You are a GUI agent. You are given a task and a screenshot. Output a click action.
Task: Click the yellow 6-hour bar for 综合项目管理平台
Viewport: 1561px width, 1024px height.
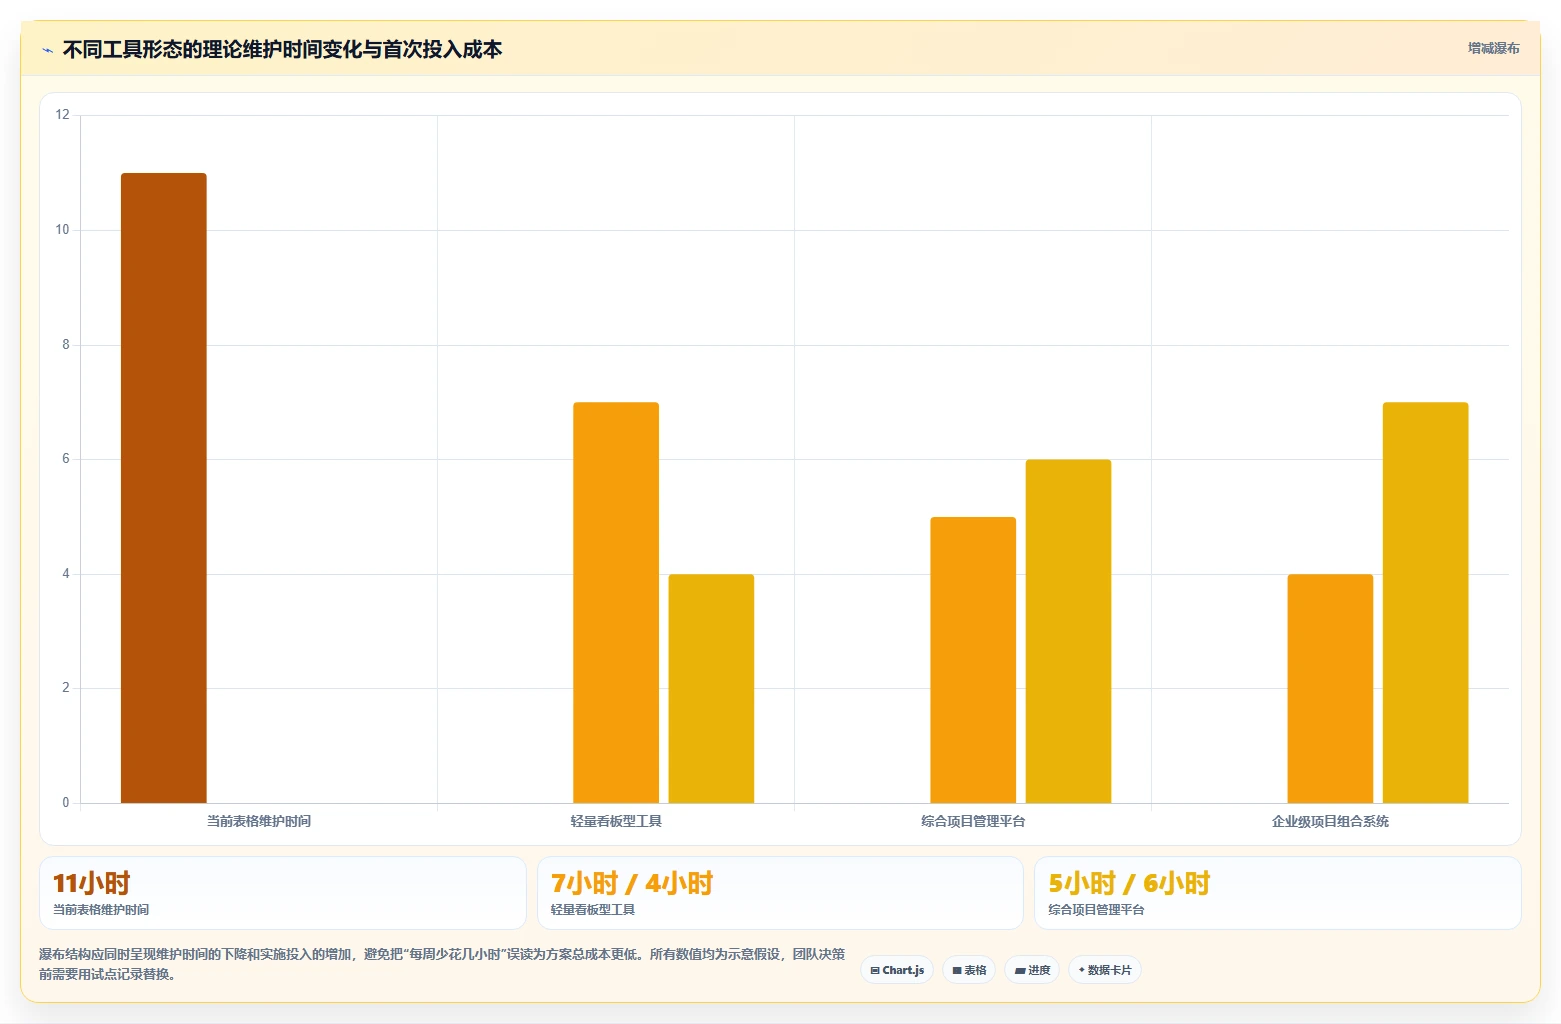[x=1068, y=631]
